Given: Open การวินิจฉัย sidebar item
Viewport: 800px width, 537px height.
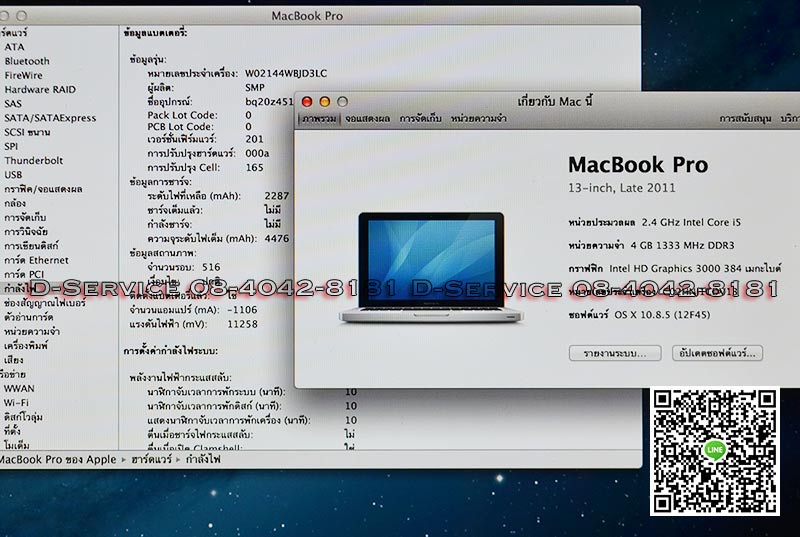Looking at the screenshot, I should 26,232.
